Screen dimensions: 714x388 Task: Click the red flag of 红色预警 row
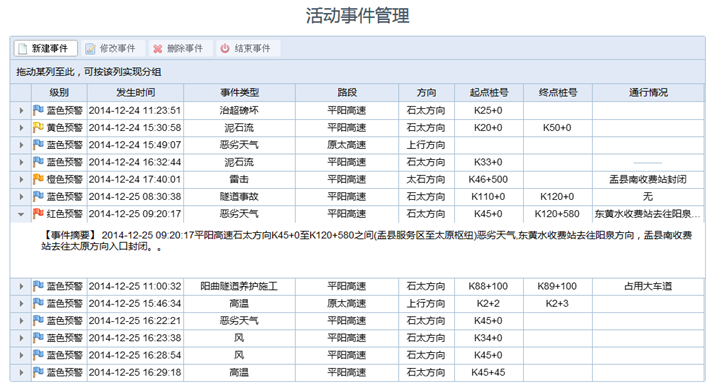point(38,214)
